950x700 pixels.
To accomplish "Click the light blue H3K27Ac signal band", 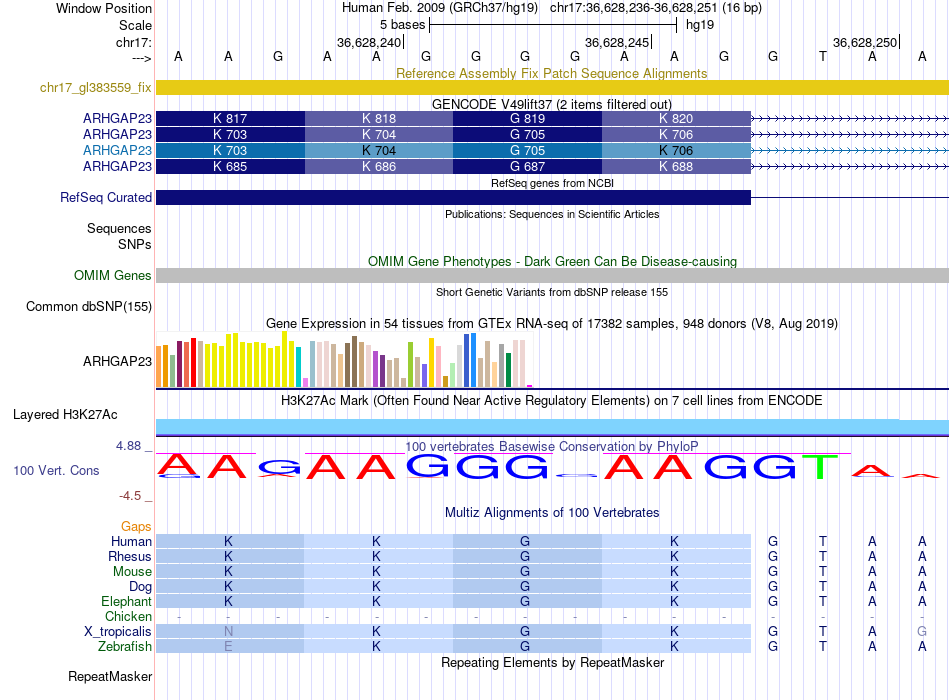I will pyautogui.click(x=552, y=427).
